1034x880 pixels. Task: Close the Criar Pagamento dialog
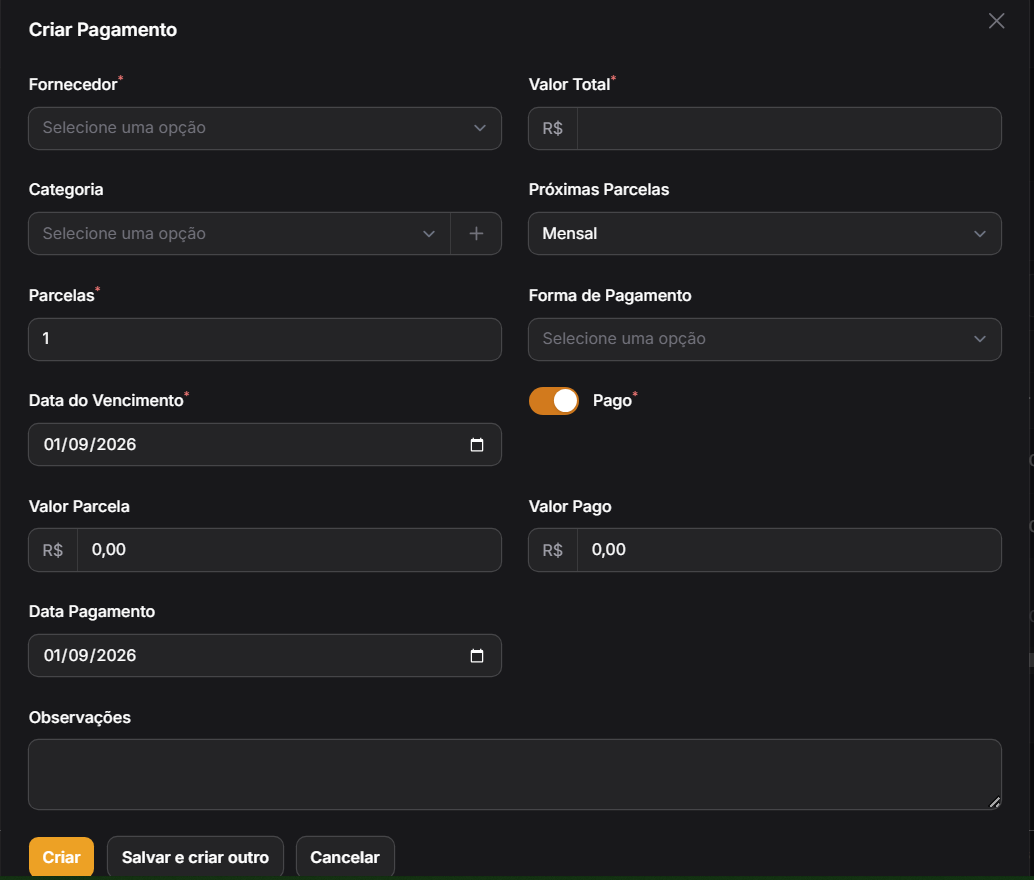(x=996, y=21)
